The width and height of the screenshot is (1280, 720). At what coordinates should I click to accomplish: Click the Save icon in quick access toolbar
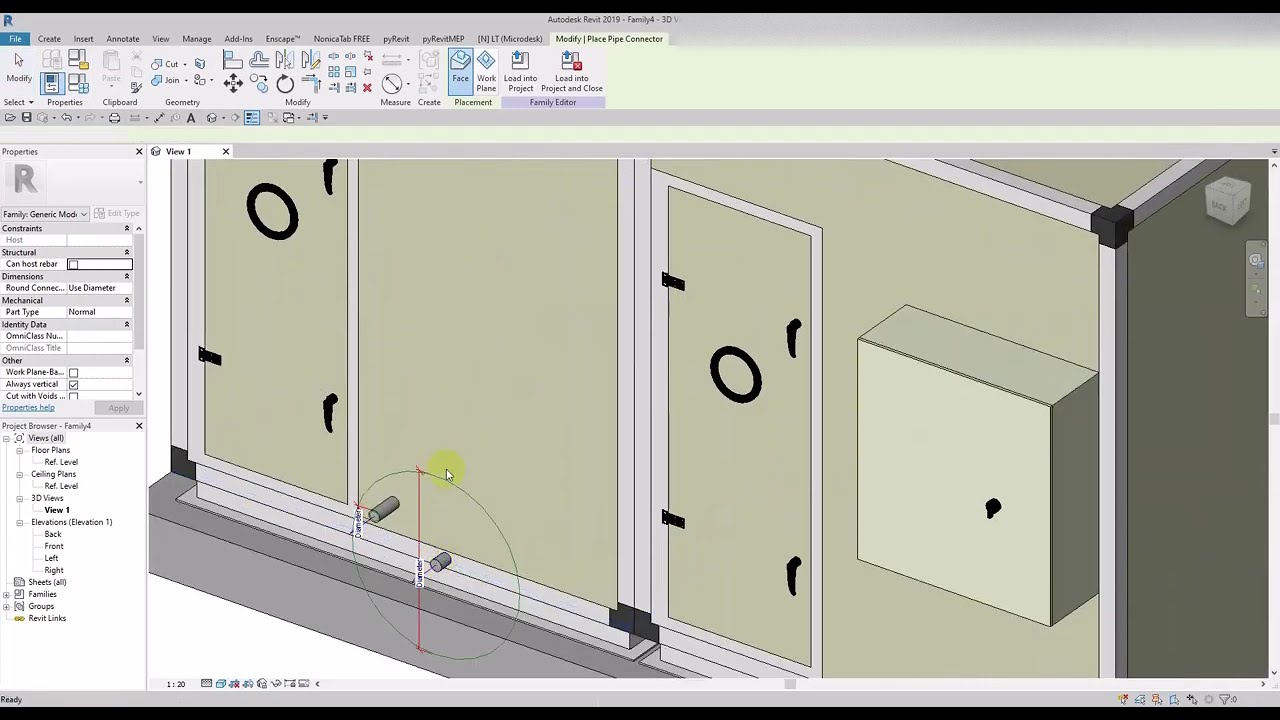[26, 118]
